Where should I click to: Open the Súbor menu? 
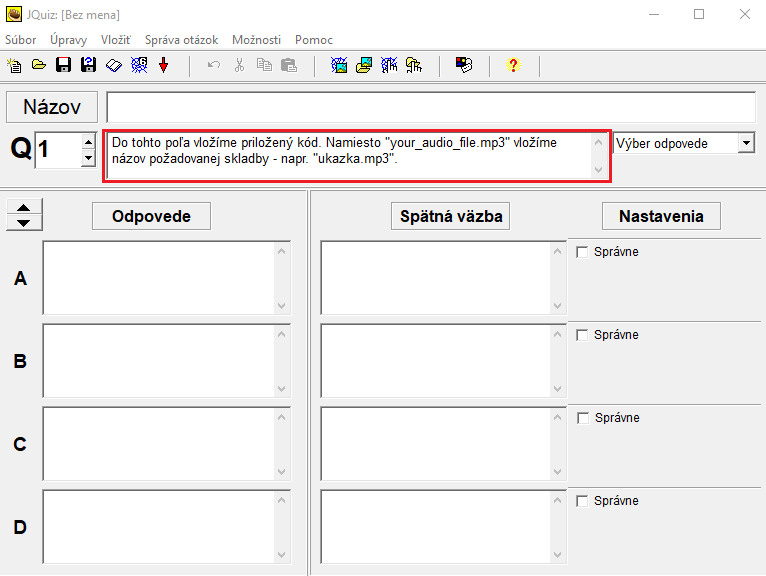[x=20, y=40]
